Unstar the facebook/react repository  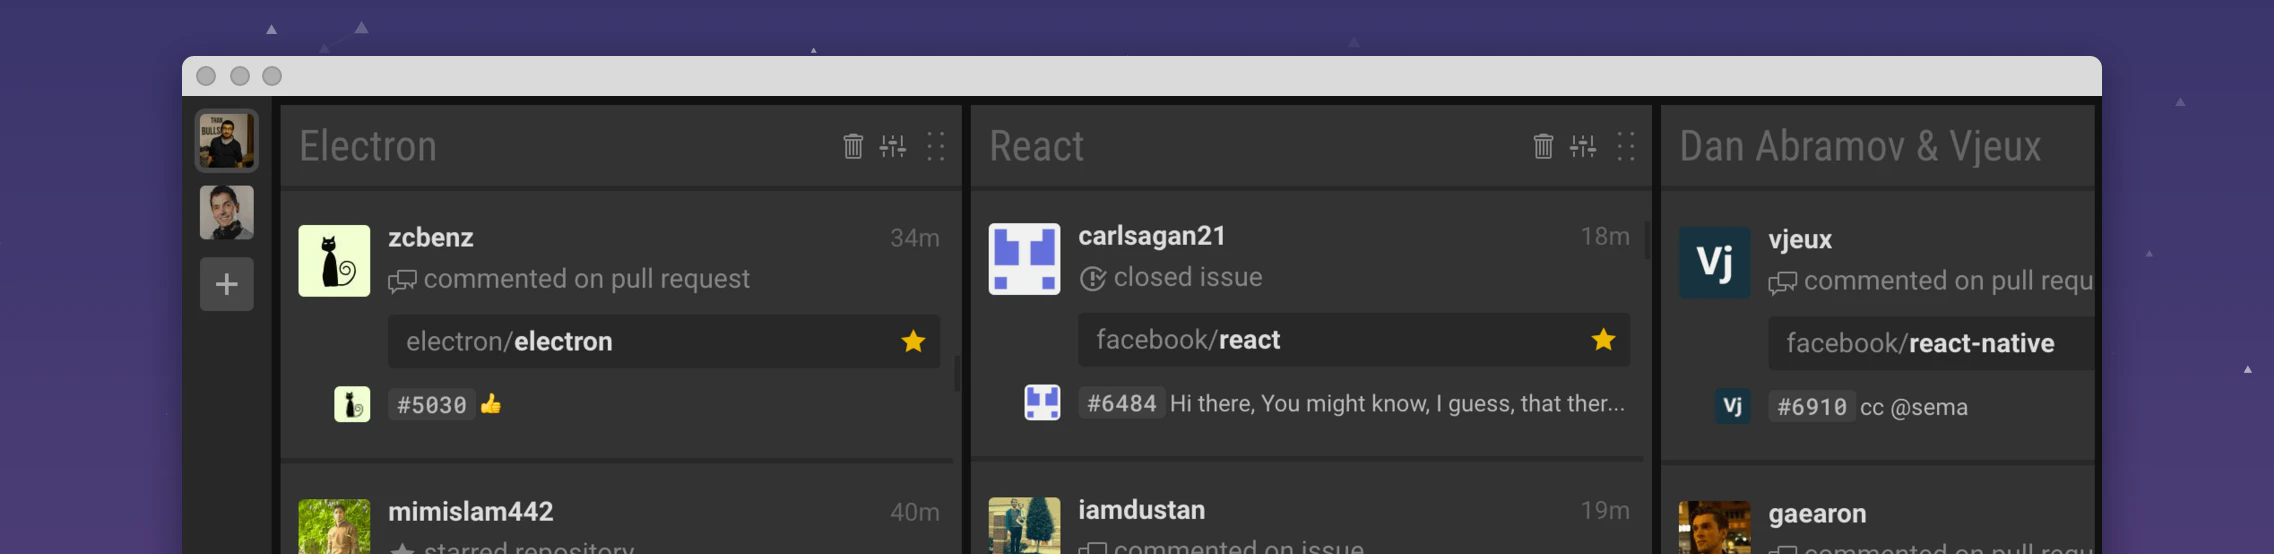click(x=1603, y=339)
